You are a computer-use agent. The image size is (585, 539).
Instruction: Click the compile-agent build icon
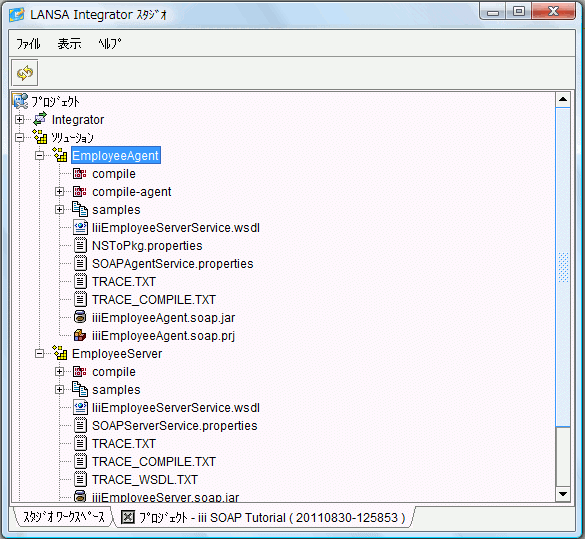tap(80, 192)
